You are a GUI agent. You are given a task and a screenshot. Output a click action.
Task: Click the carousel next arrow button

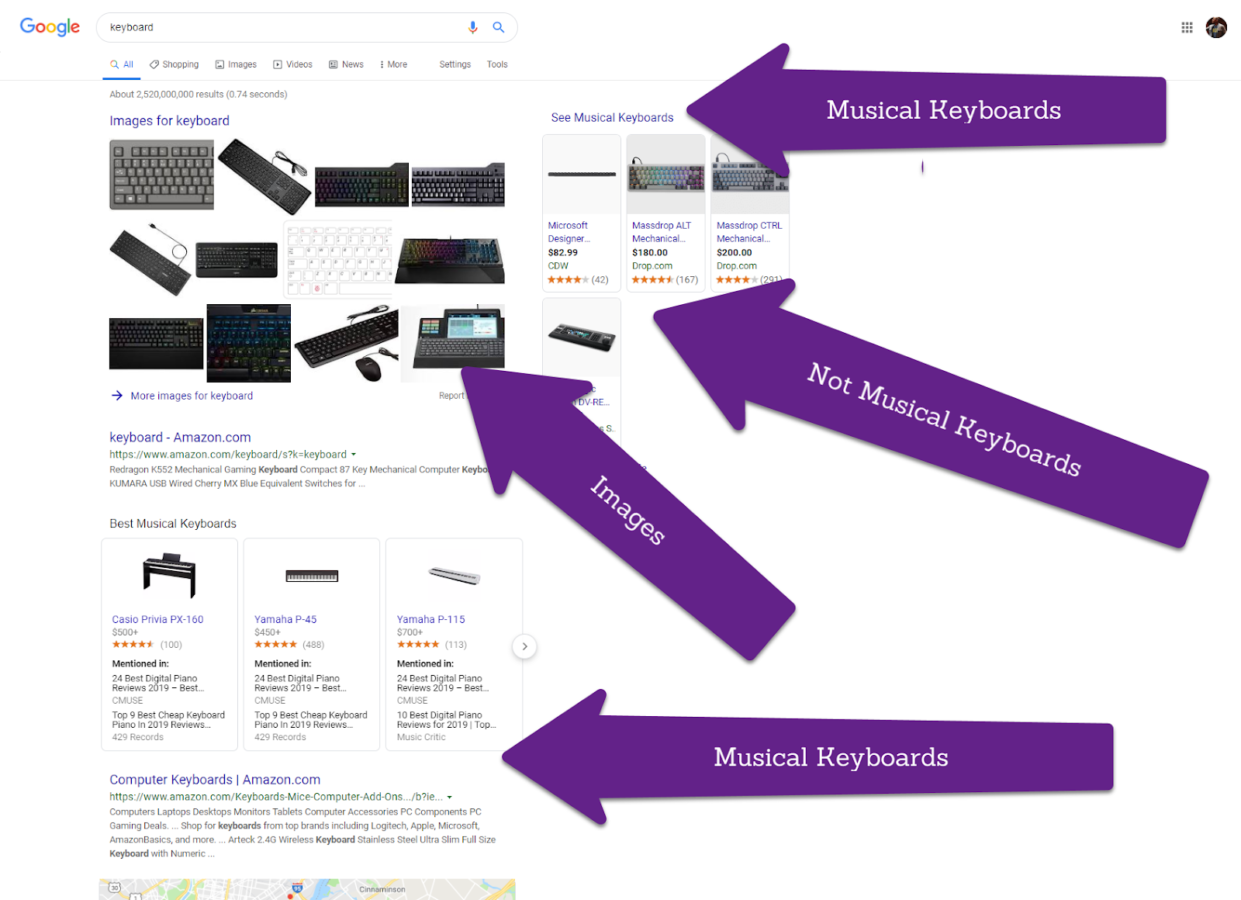(524, 647)
